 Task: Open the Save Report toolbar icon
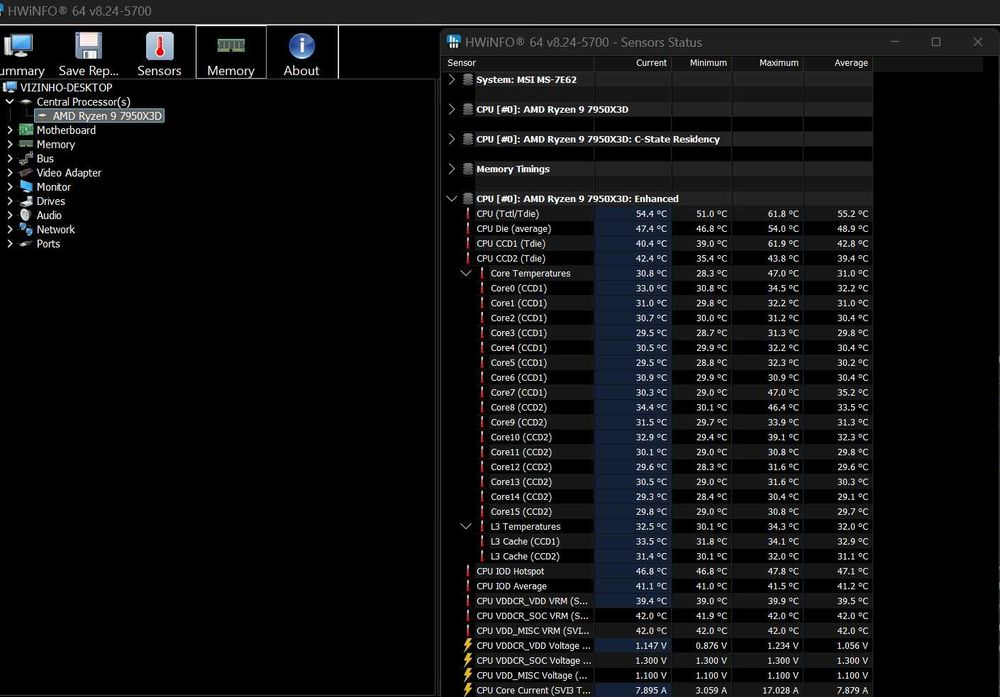(89, 54)
